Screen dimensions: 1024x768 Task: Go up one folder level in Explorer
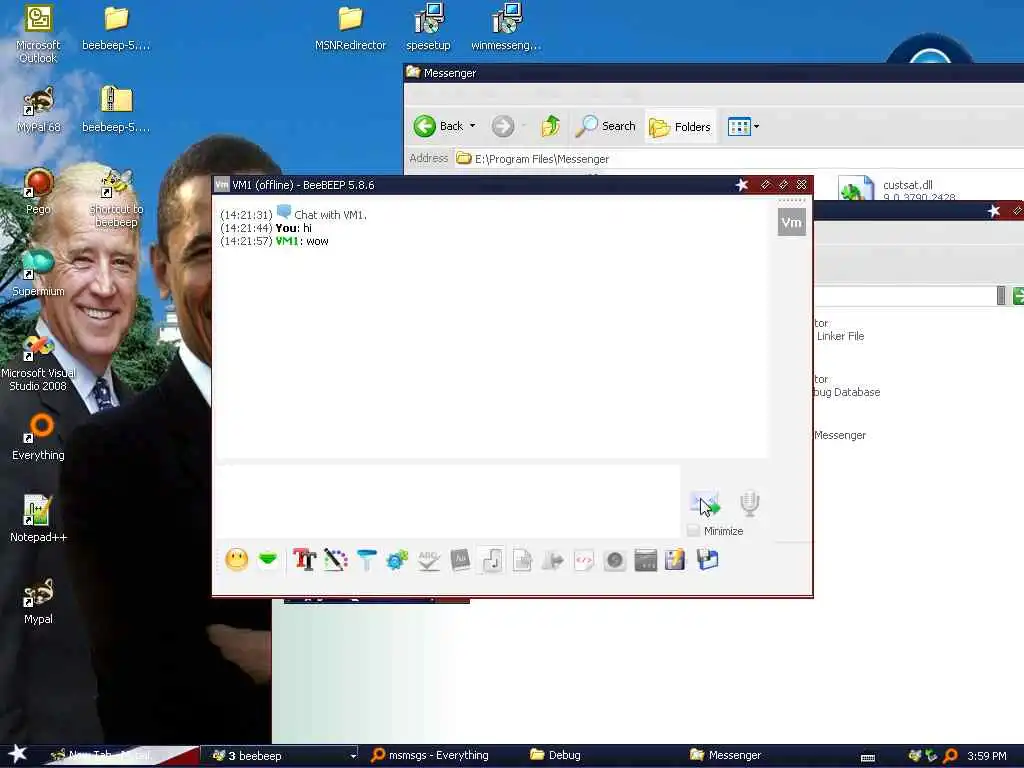(551, 126)
